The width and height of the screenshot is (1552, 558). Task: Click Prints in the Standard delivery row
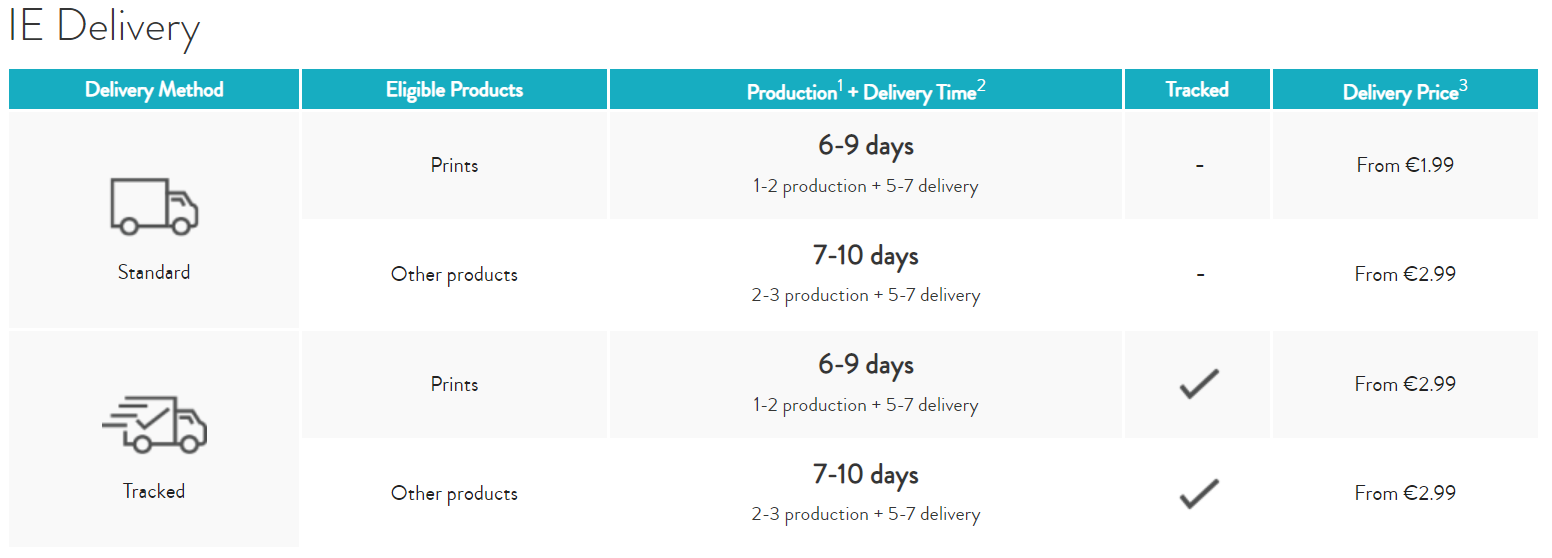(x=455, y=165)
